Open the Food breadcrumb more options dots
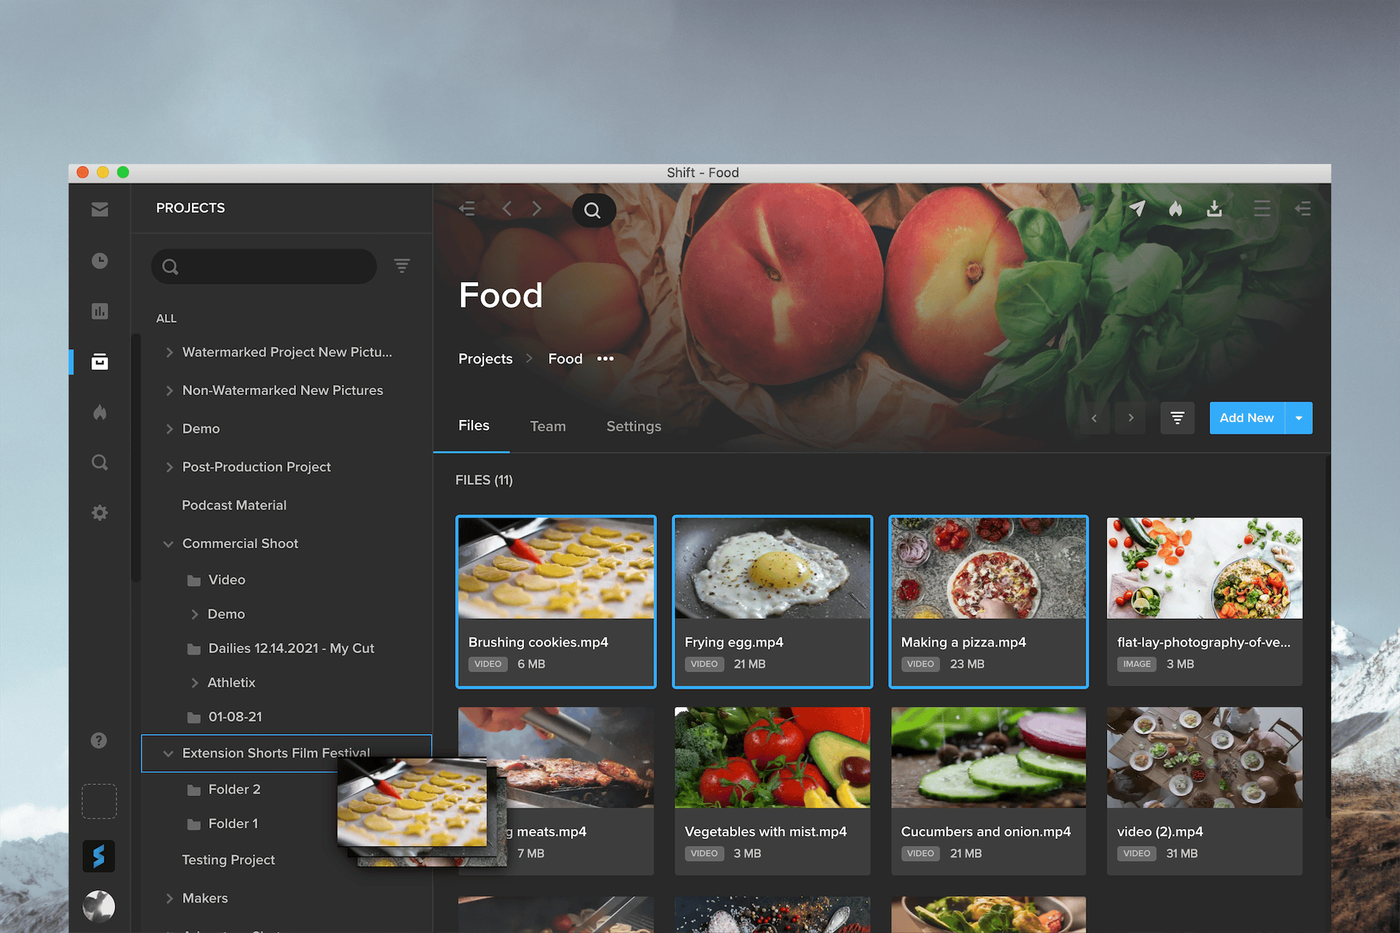The height and width of the screenshot is (933, 1400). pyautogui.click(x=605, y=359)
